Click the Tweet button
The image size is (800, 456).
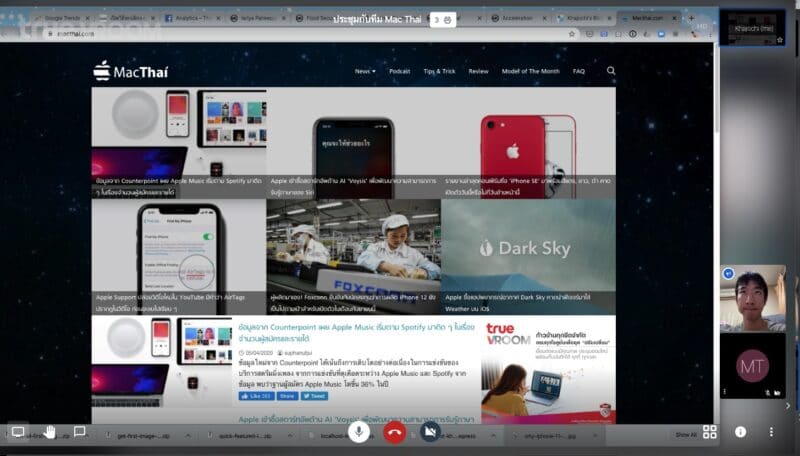(x=314, y=396)
